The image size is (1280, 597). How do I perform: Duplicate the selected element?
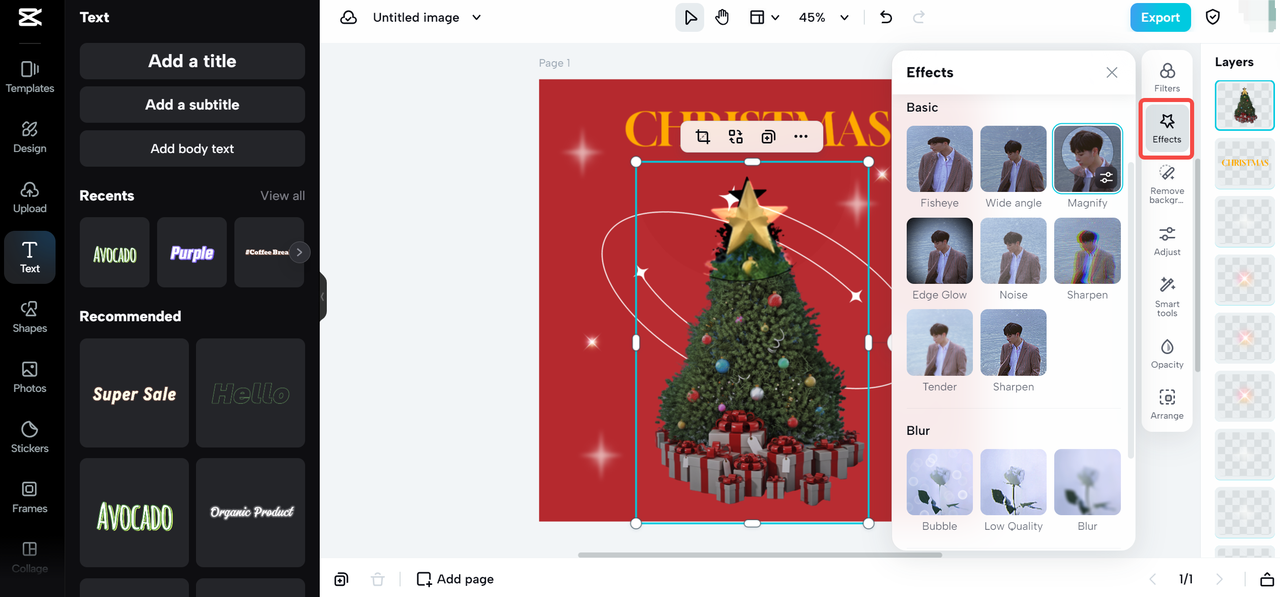[x=768, y=137]
